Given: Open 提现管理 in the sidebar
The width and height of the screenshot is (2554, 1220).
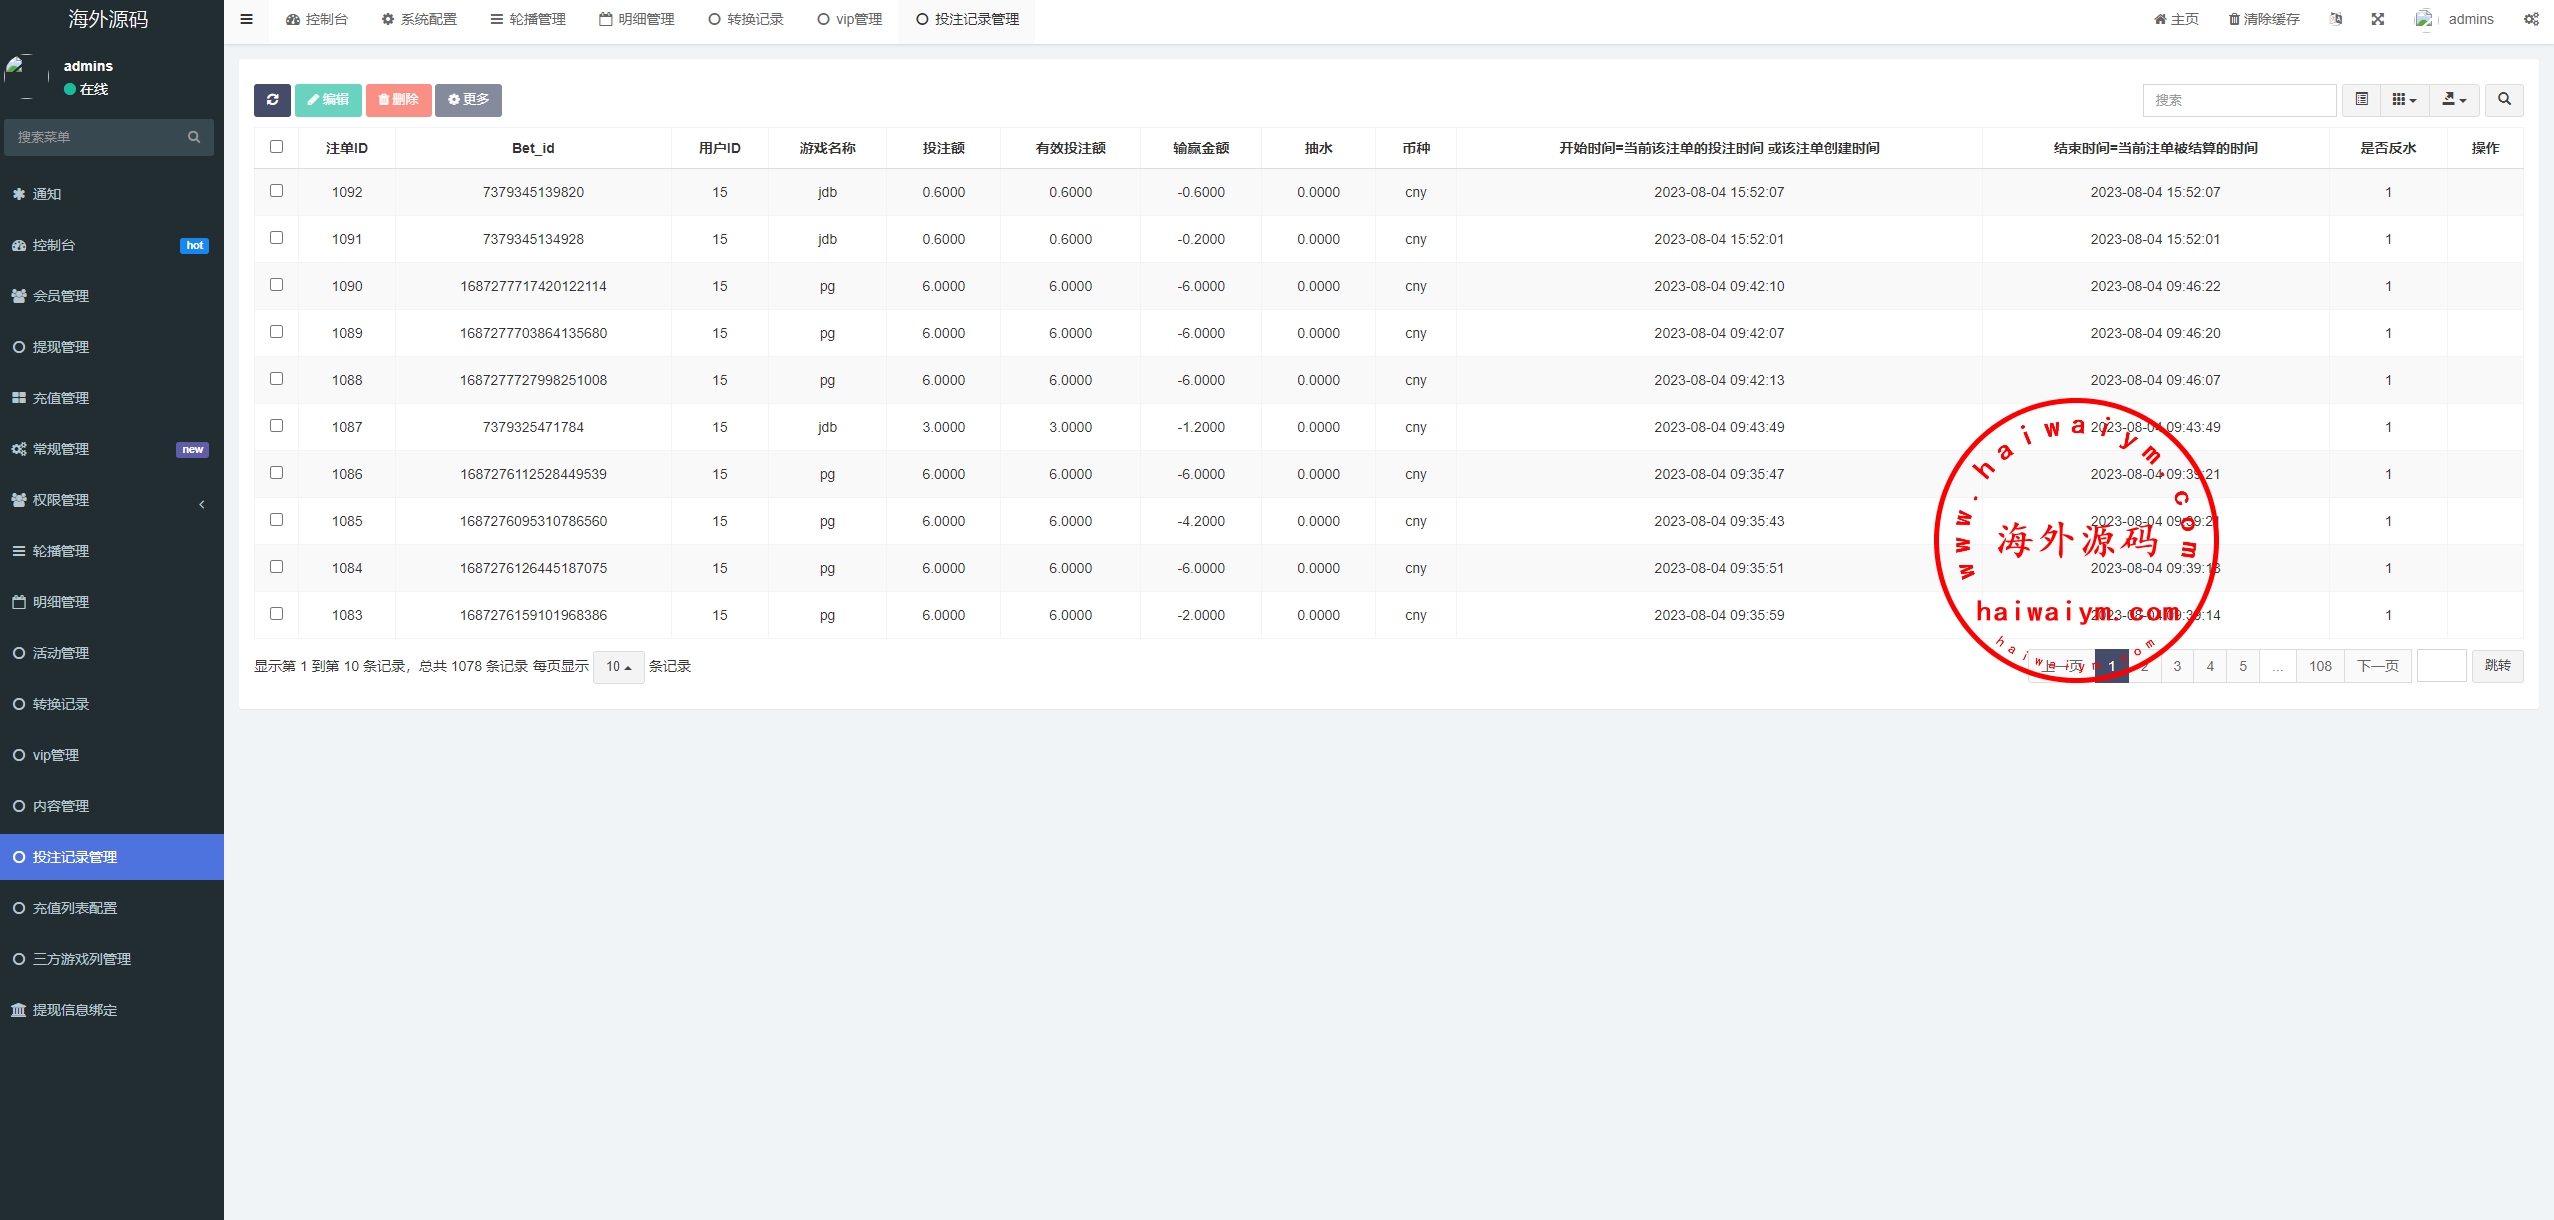Looking at the screenshot, I should [x=112, y=347].
